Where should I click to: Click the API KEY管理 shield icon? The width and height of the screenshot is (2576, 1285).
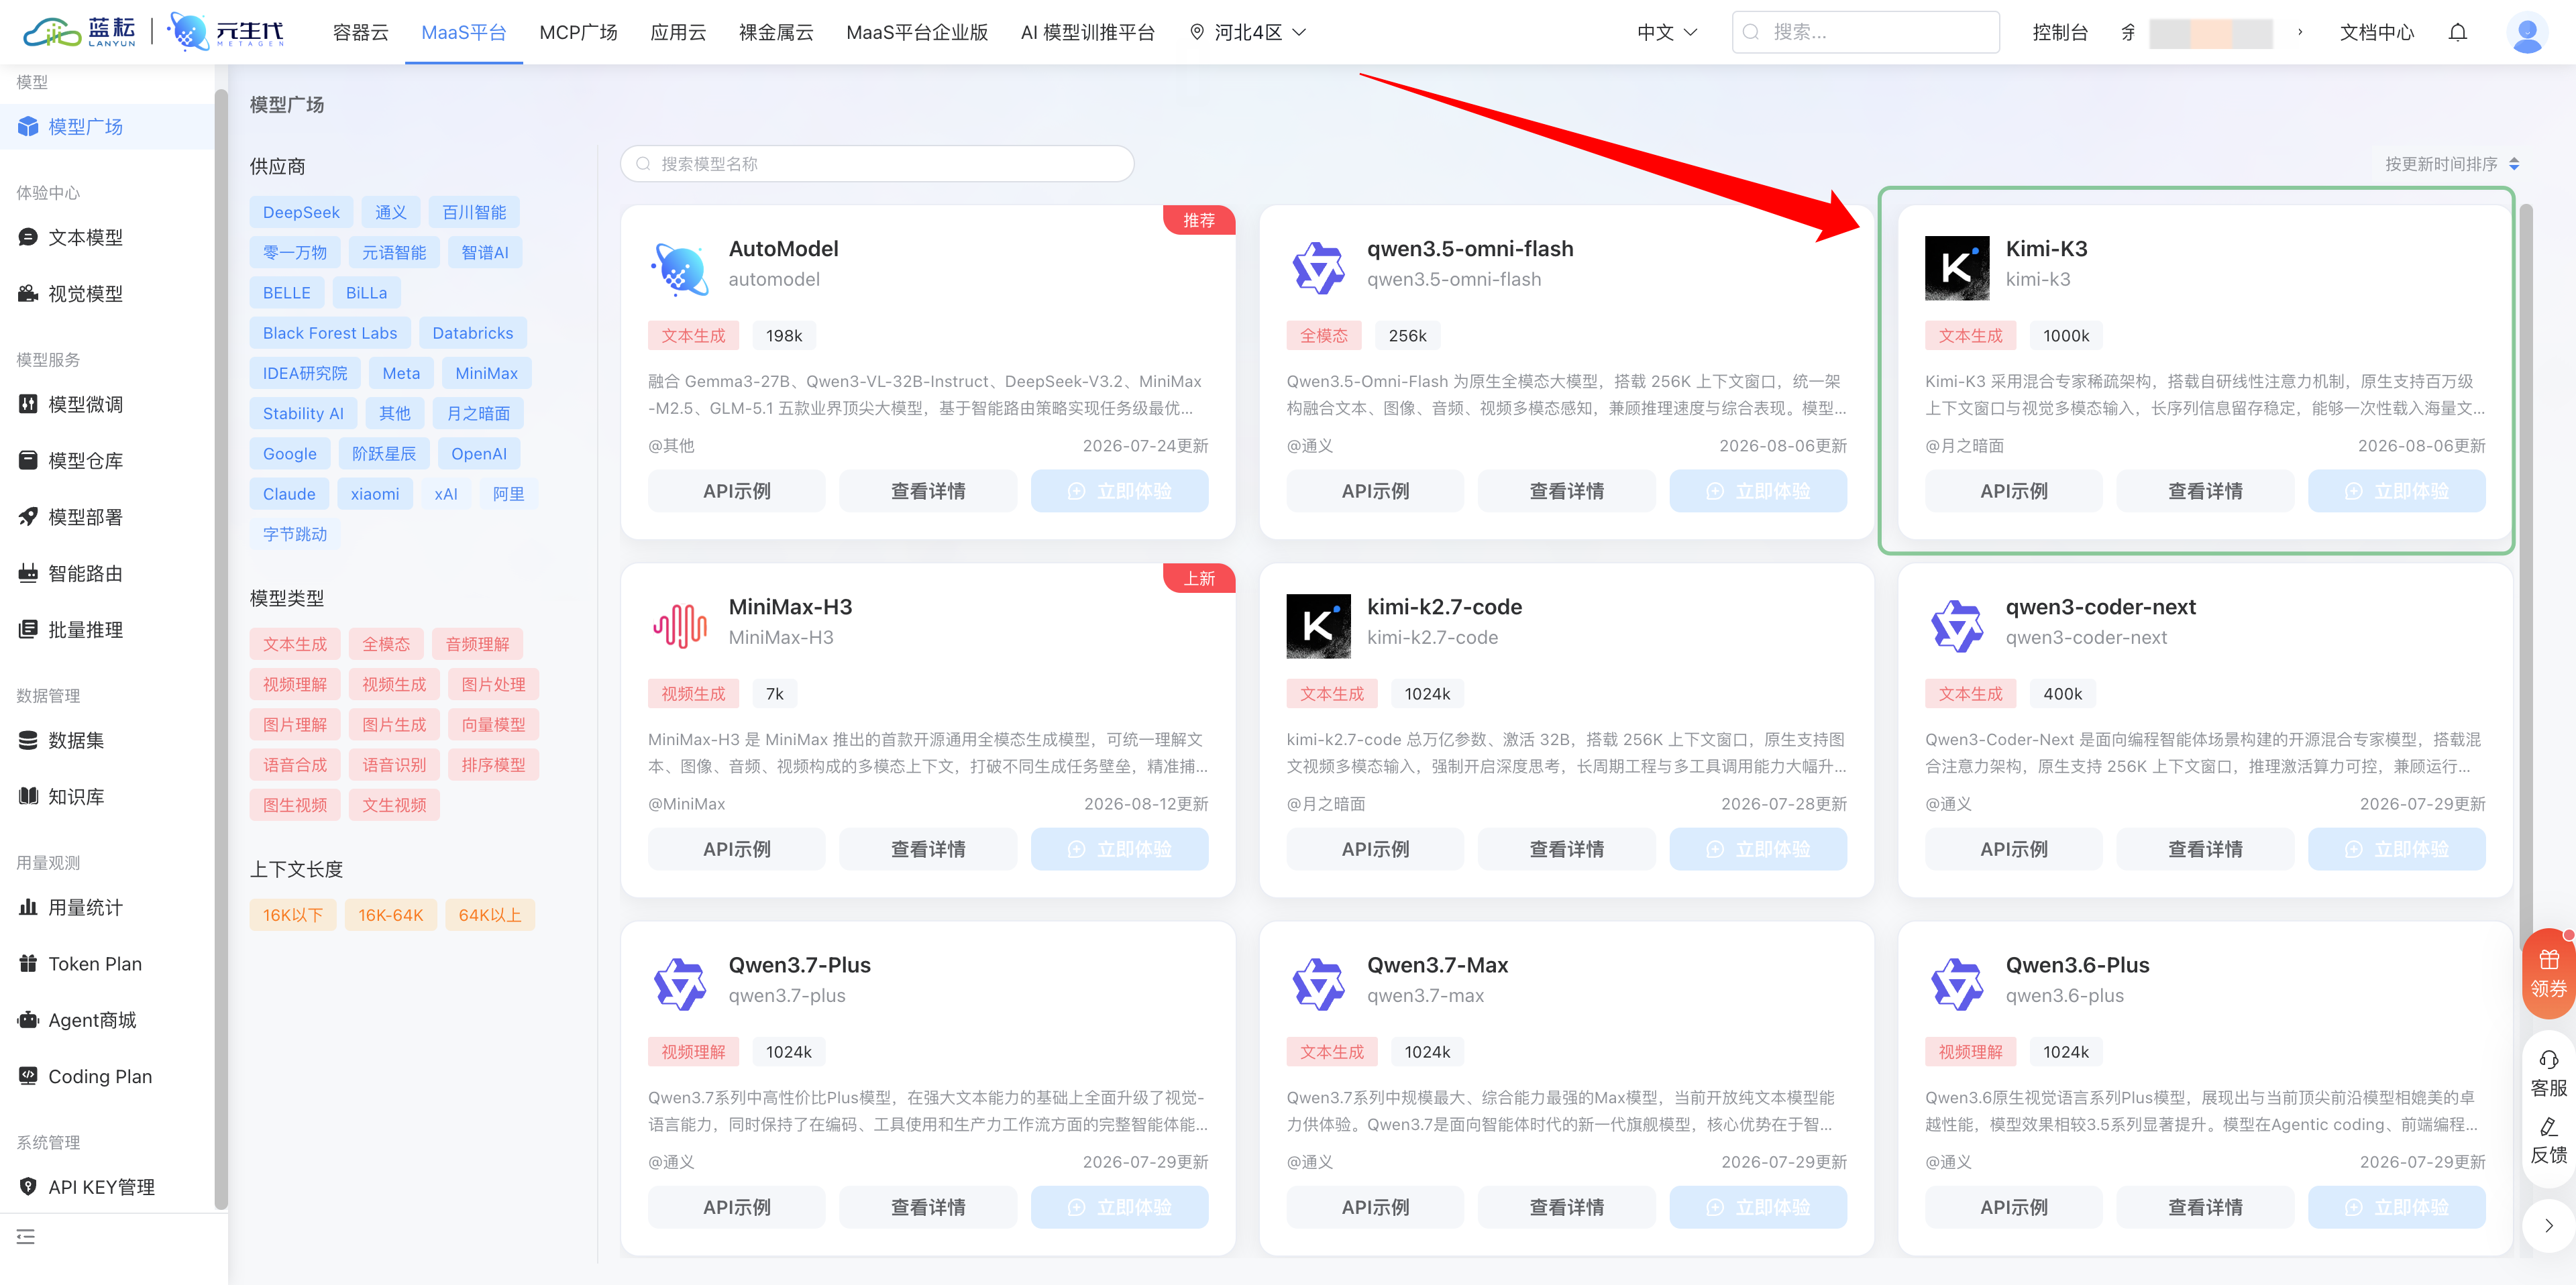click(28, 1186)
